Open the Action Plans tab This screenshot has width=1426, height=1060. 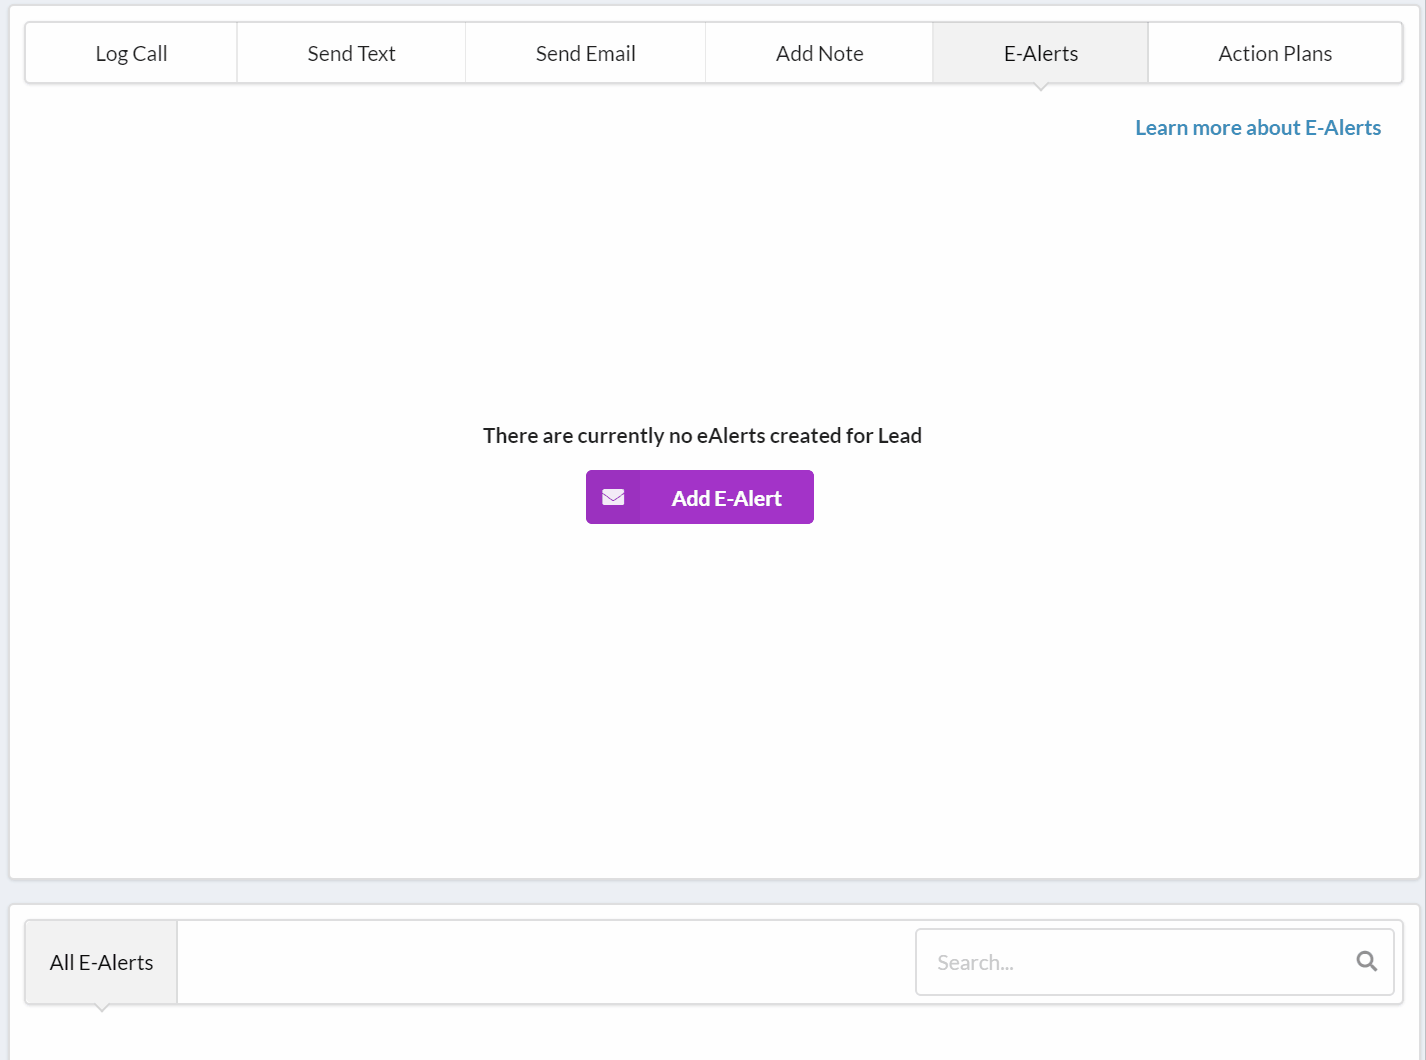click(x=1274, y=54)
